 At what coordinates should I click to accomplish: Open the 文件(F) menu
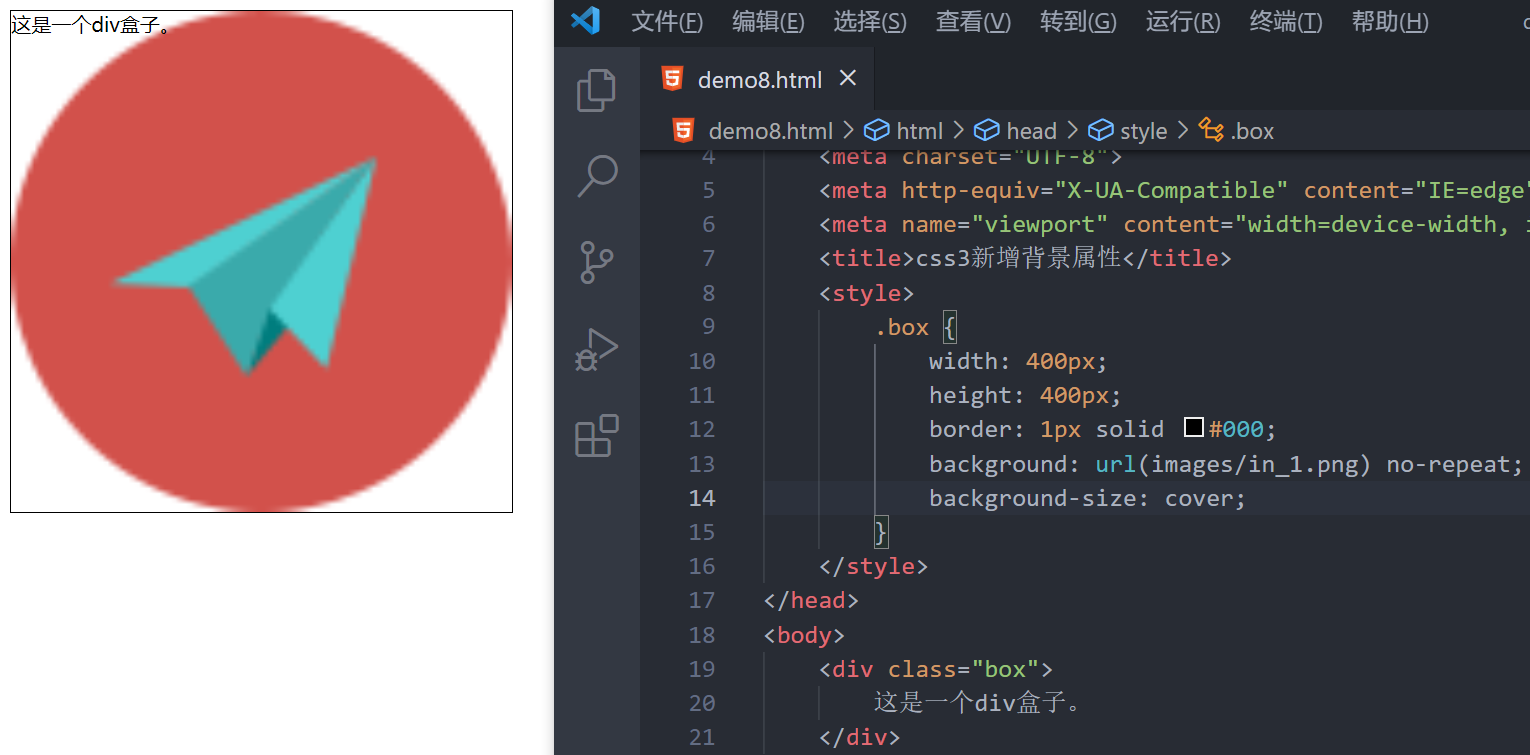coord(668,21)
